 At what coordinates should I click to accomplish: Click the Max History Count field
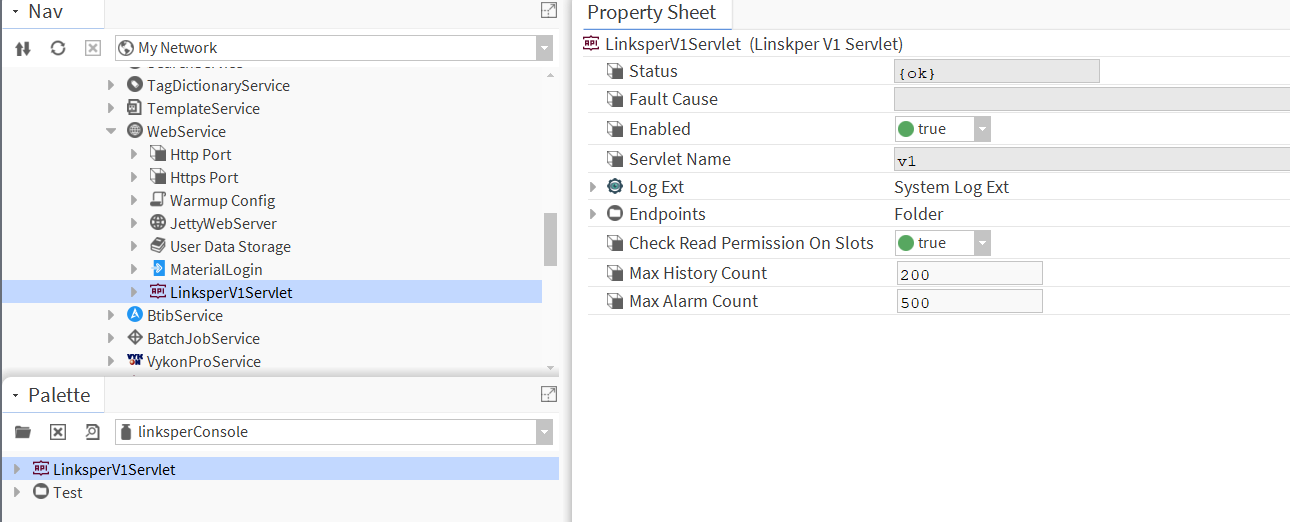point(969,274)
